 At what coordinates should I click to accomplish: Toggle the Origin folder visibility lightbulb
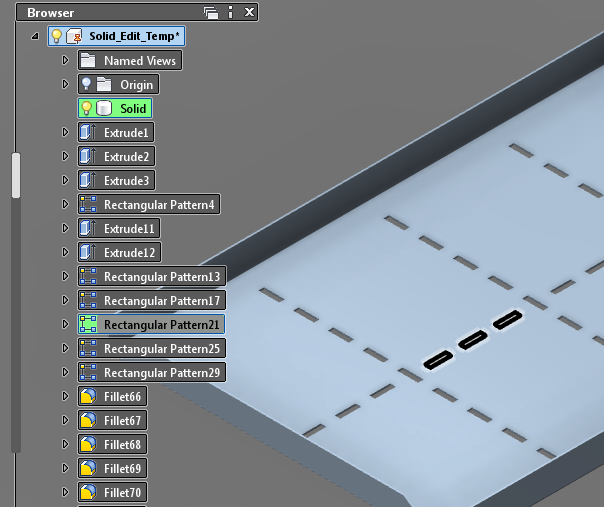[x=87, y=85]
